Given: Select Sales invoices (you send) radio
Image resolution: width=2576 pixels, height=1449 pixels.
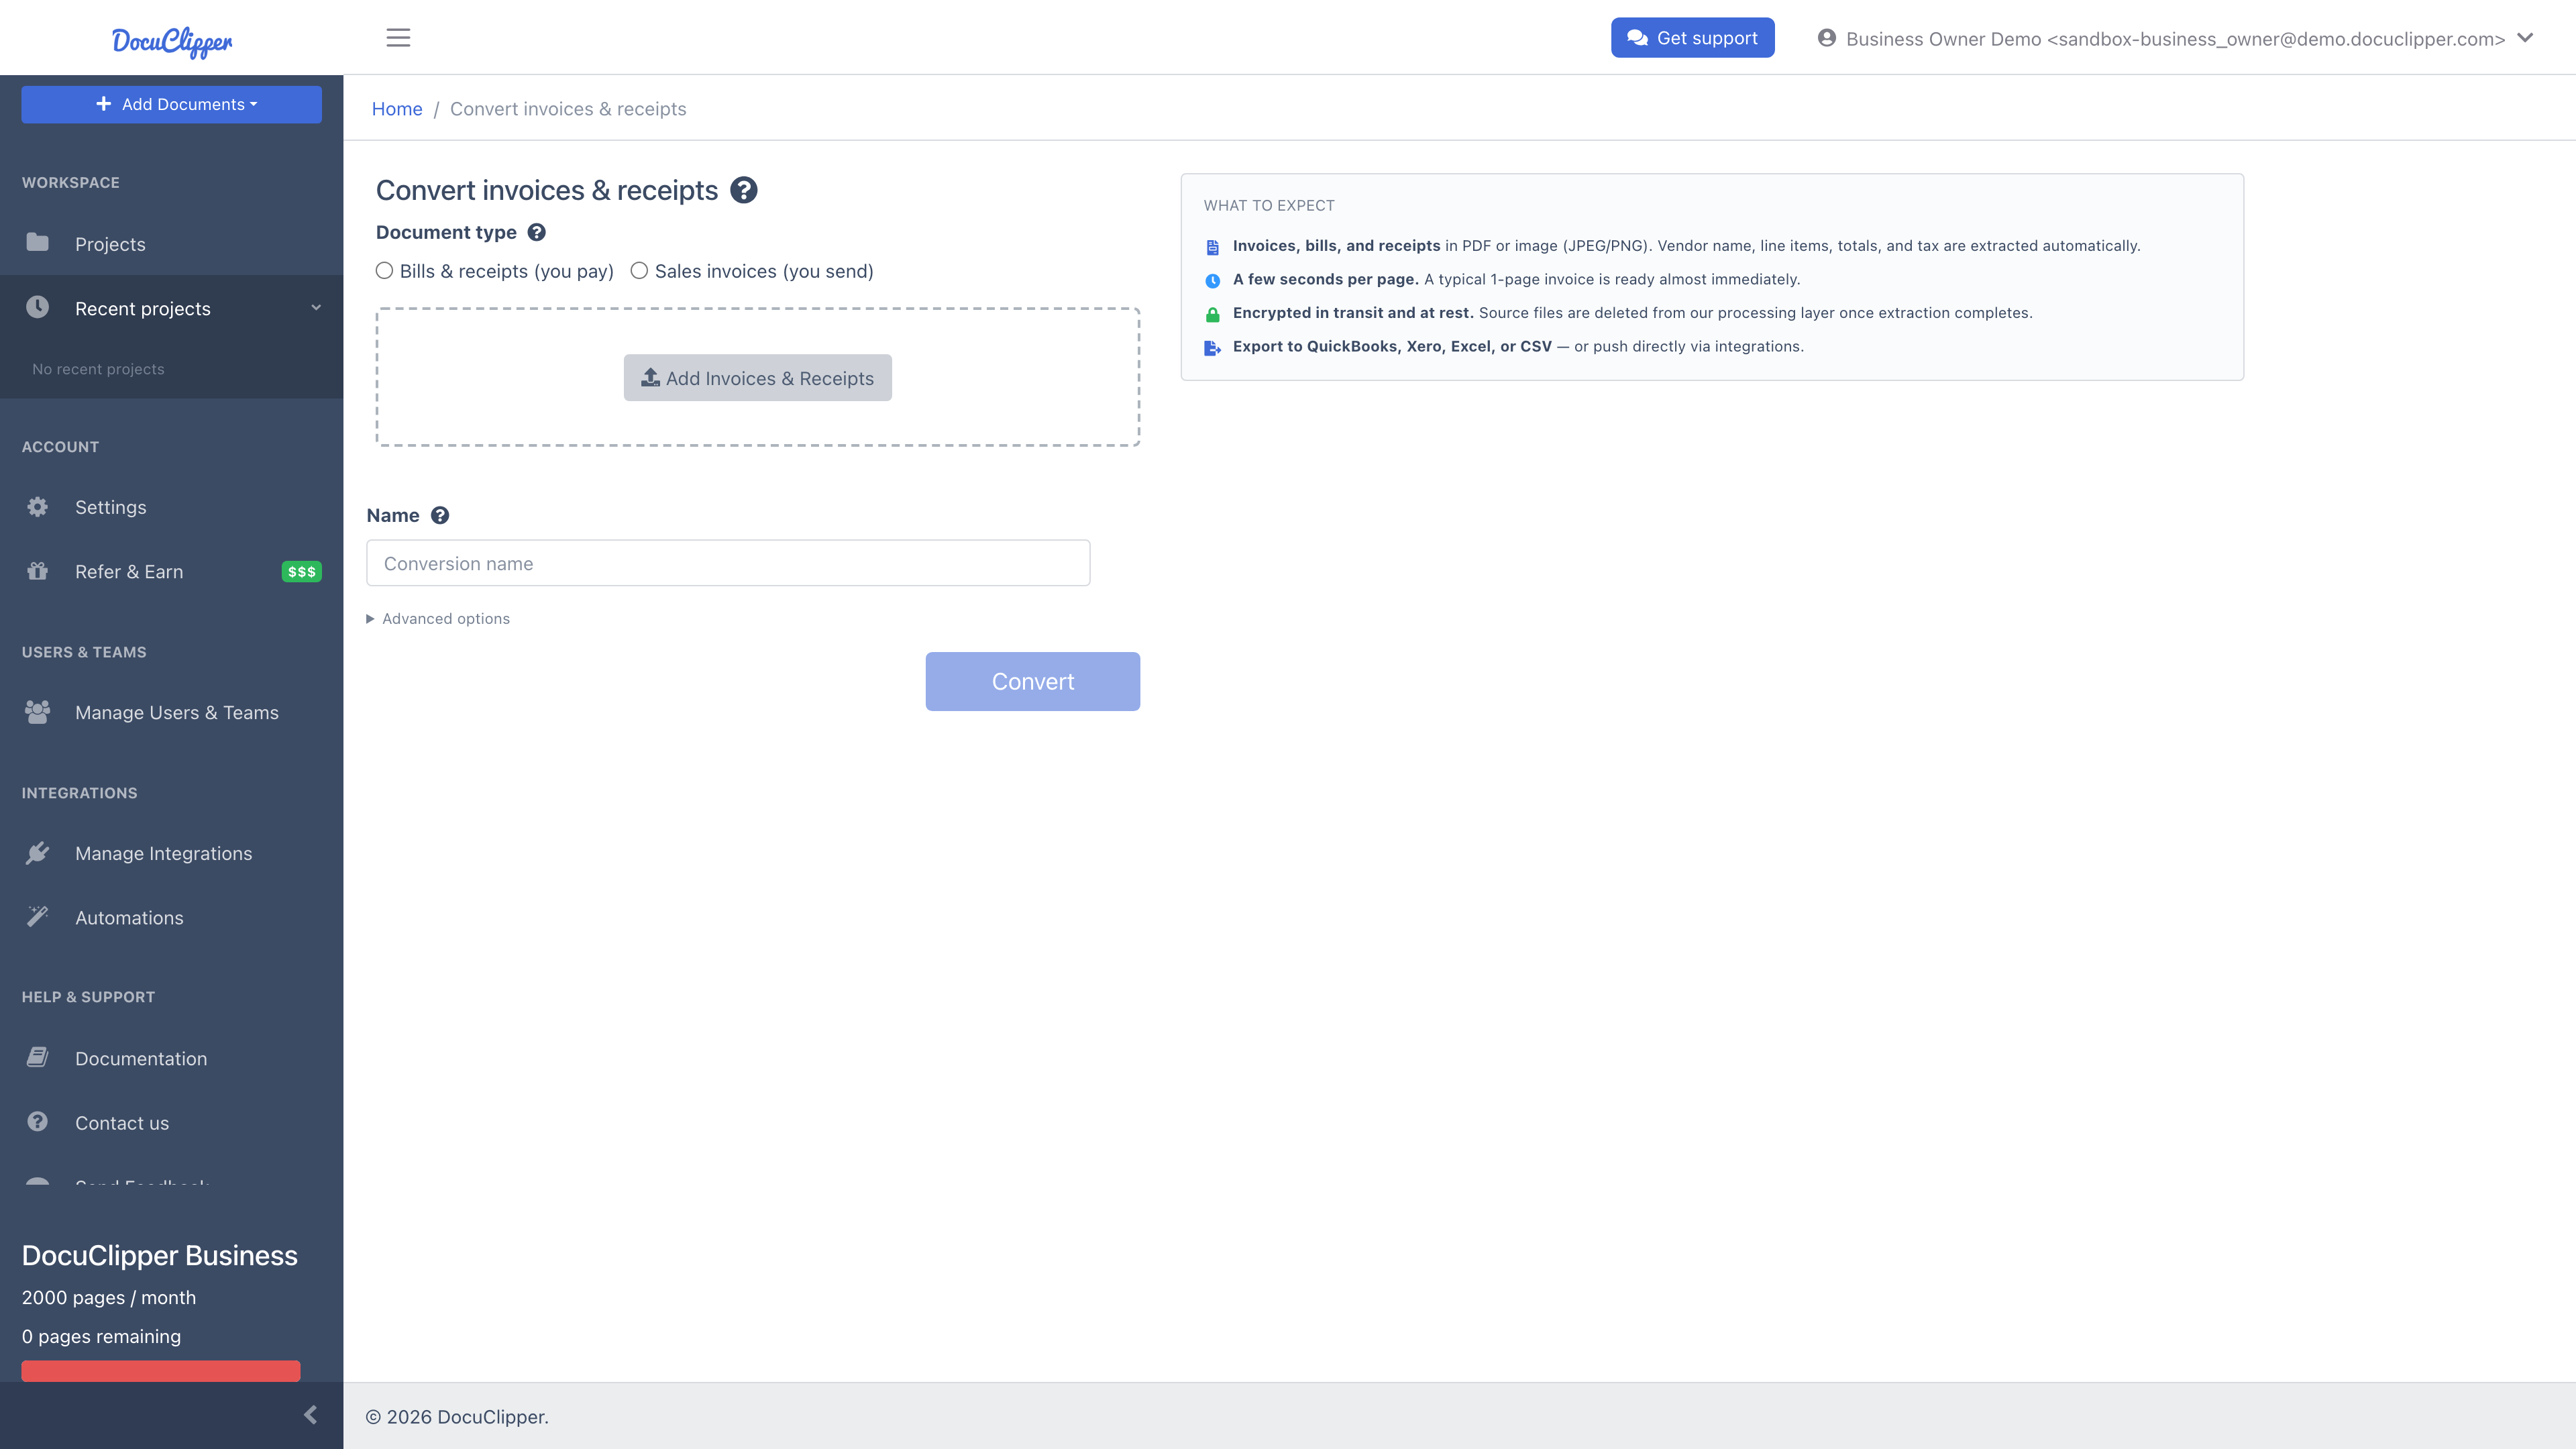Looking at the screenshot, I should coord(639,271).
